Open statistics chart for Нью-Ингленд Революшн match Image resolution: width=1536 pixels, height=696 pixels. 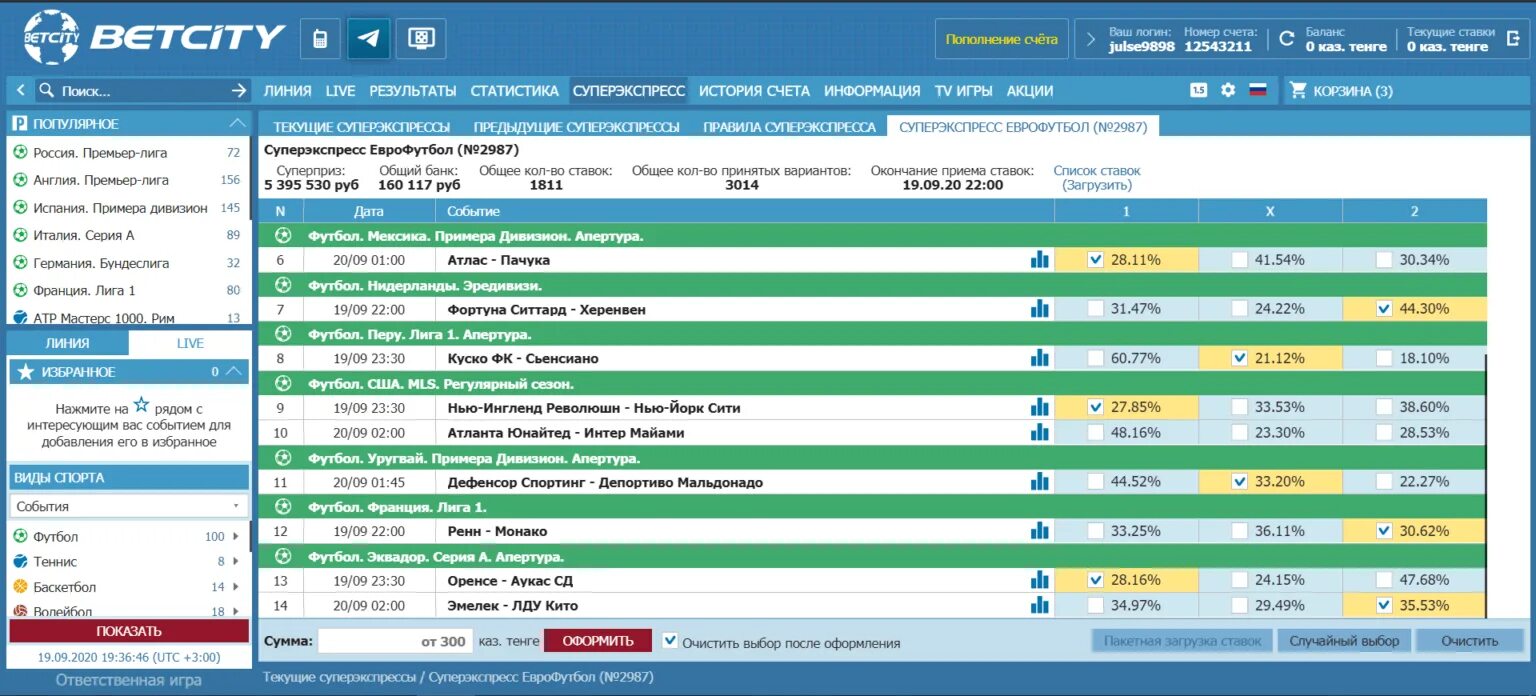tap(1040, 407)
